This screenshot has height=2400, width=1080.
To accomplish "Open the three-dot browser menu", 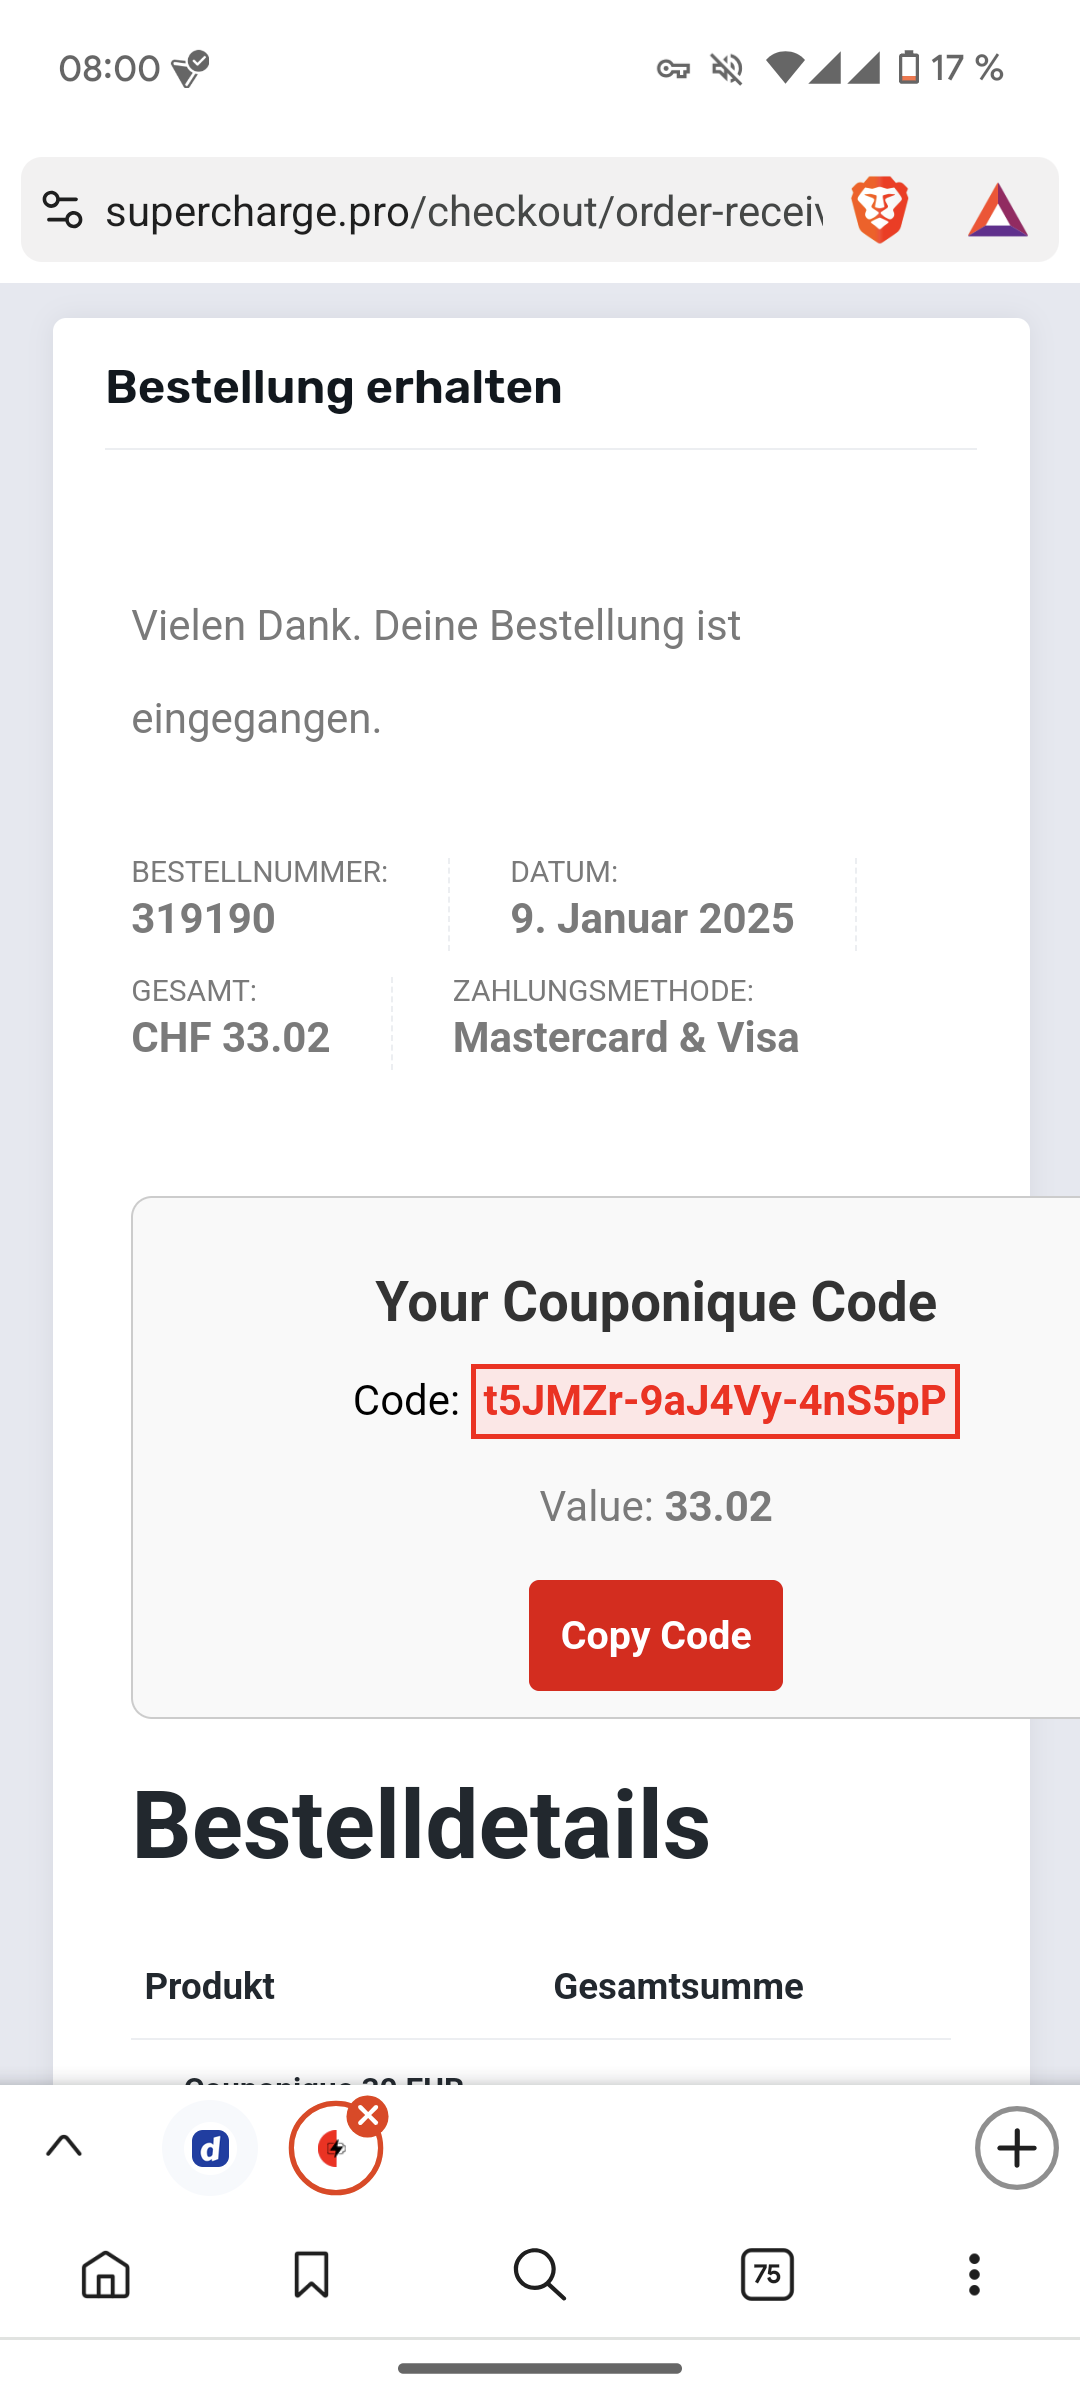I will pos(974,2275).
